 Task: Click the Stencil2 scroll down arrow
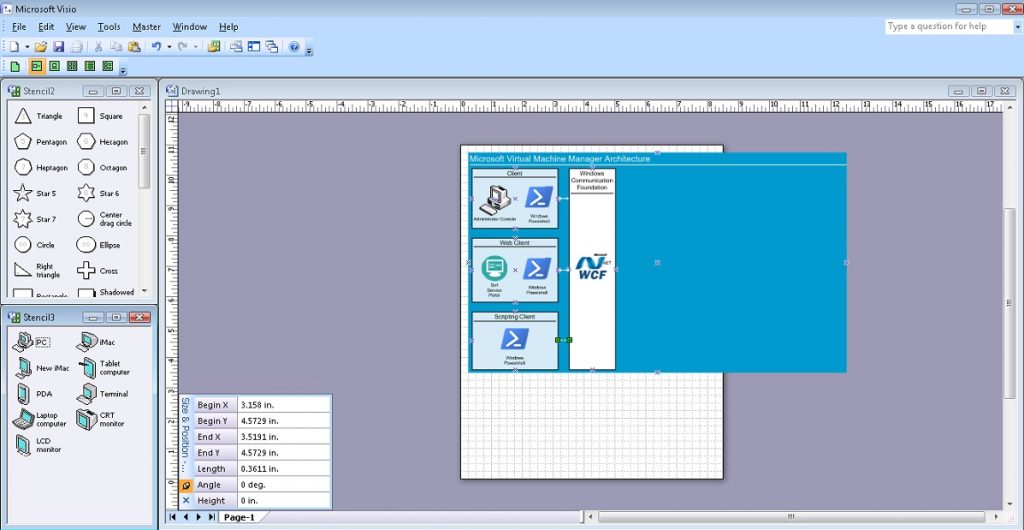coord(144,291)
